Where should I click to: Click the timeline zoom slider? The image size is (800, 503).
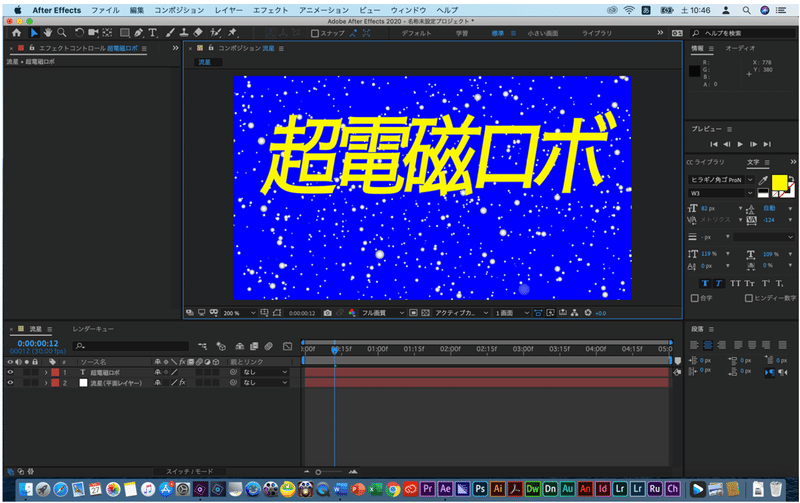[330, 472]
